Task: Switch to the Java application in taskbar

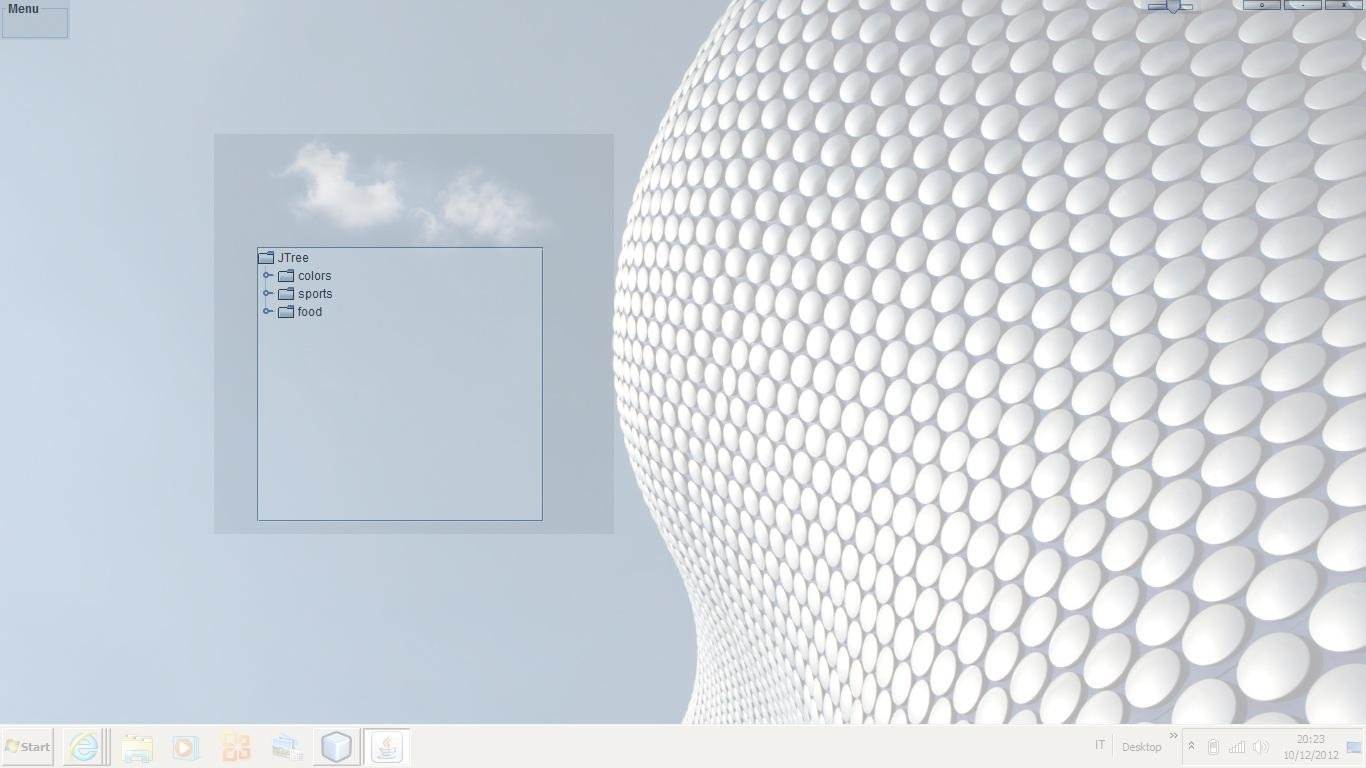Action: tap(387, 747)
